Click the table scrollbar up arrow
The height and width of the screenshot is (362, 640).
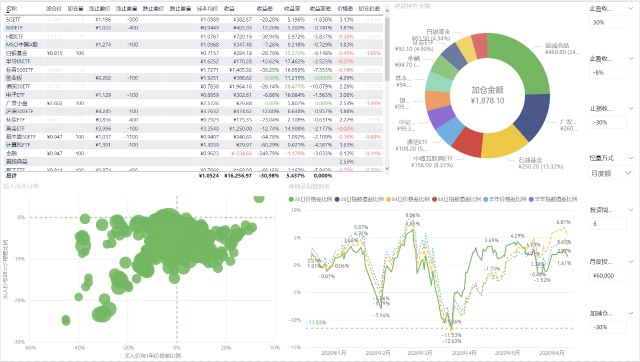tap(387, 10)
